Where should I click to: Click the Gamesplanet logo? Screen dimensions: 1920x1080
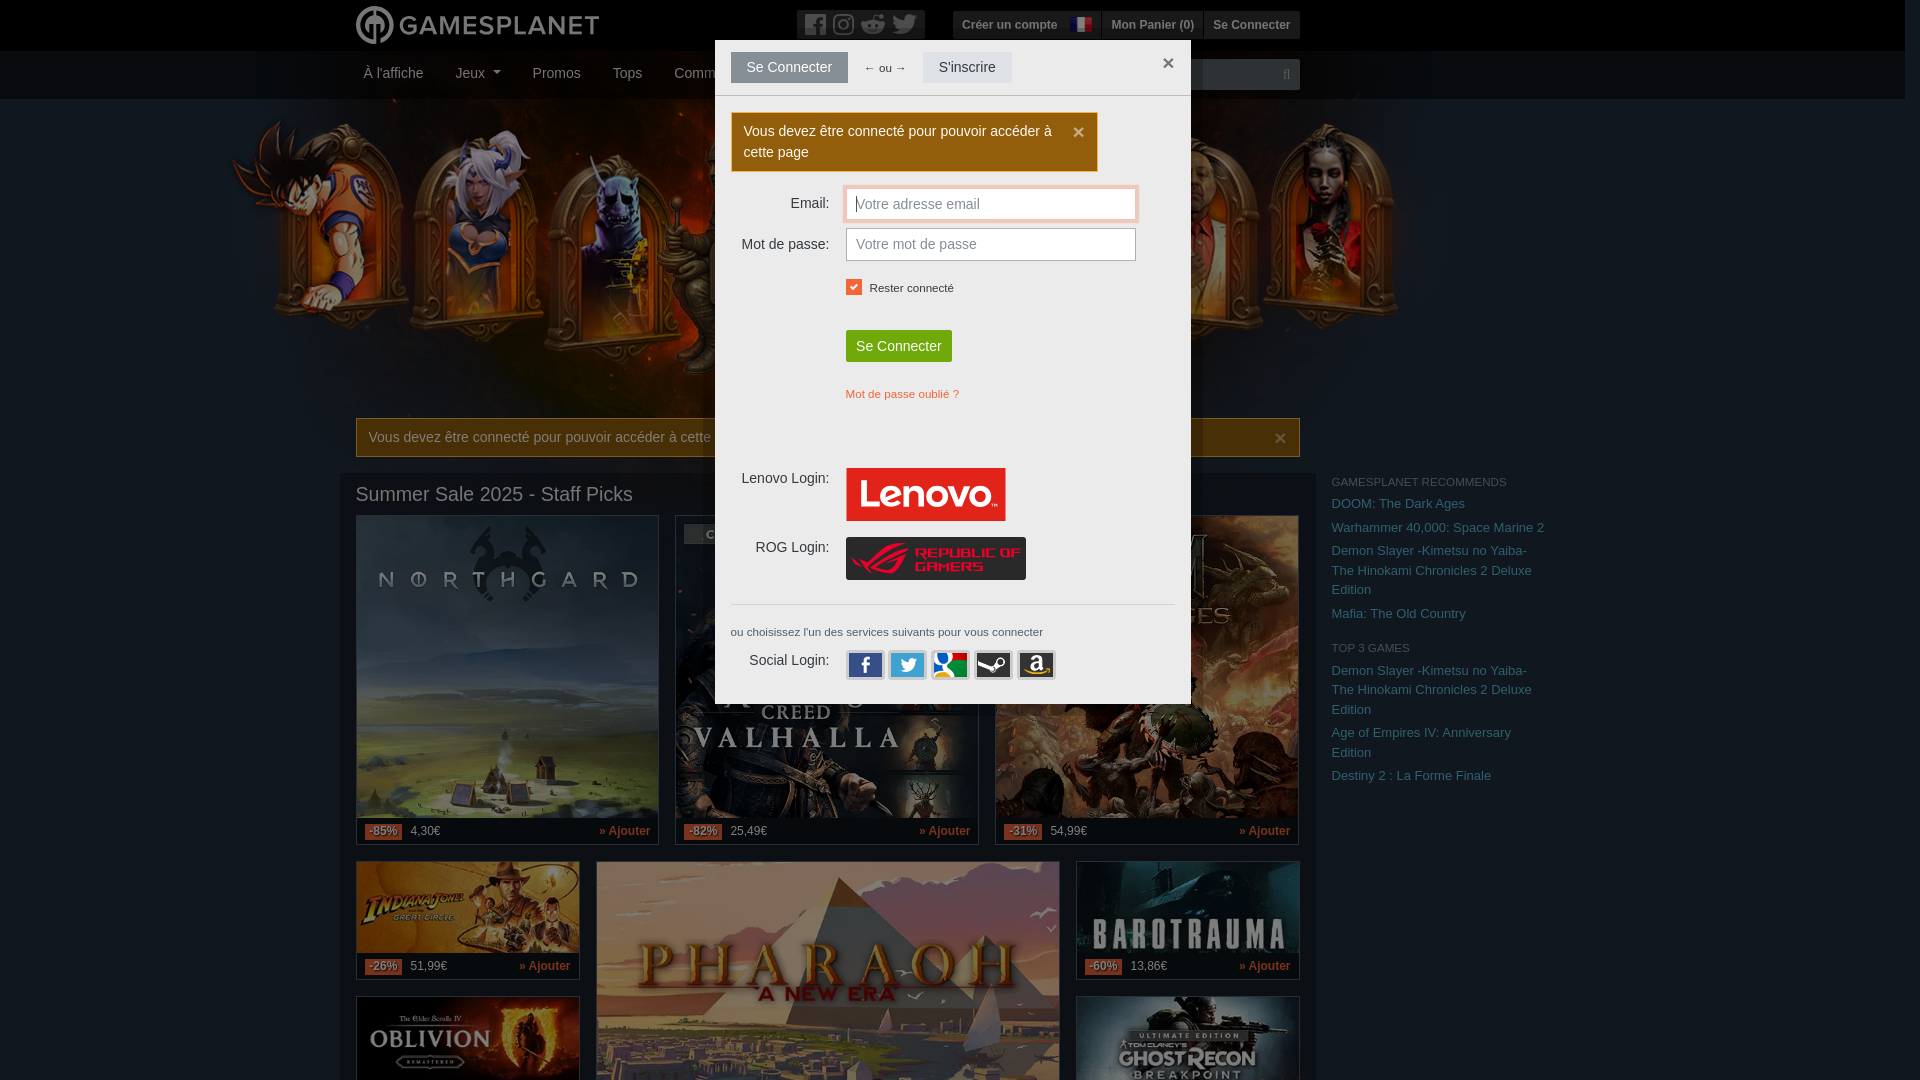[x=477, y=25]
